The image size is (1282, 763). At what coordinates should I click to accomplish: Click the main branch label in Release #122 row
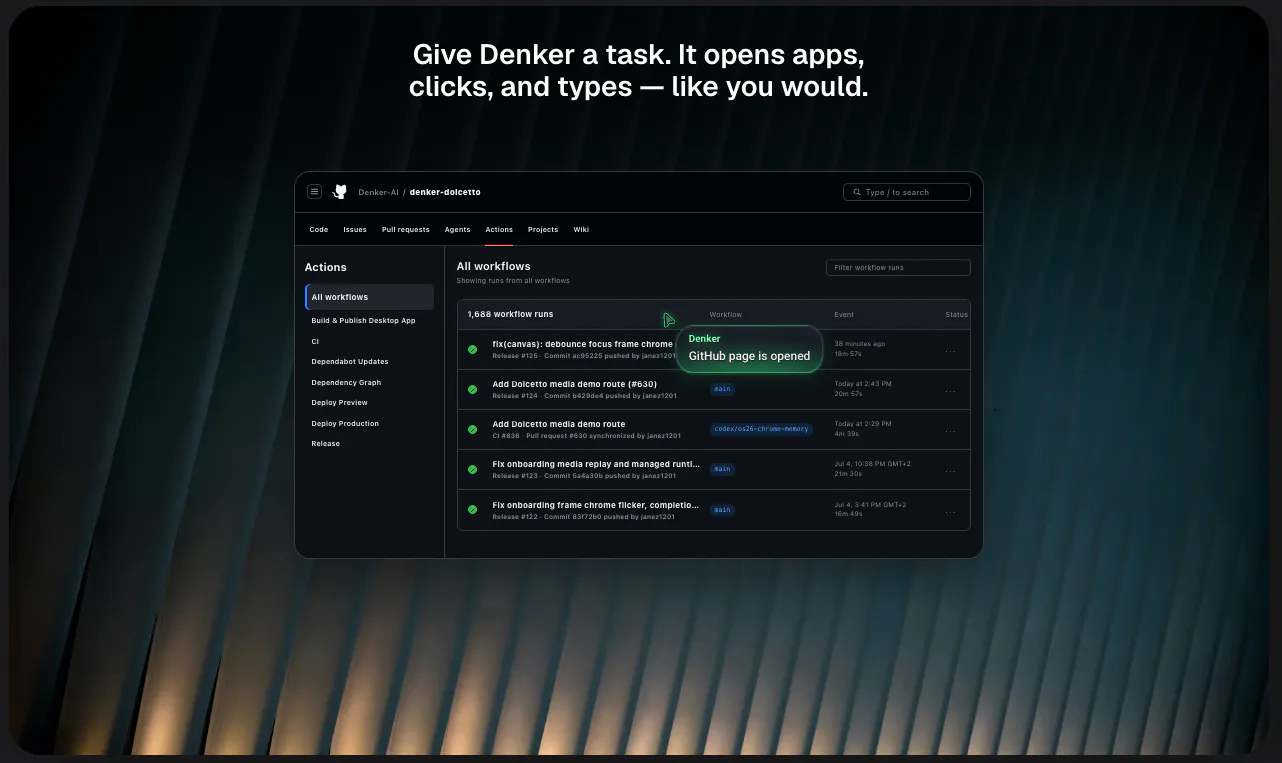pyautogui.click(x=722, y=510)
